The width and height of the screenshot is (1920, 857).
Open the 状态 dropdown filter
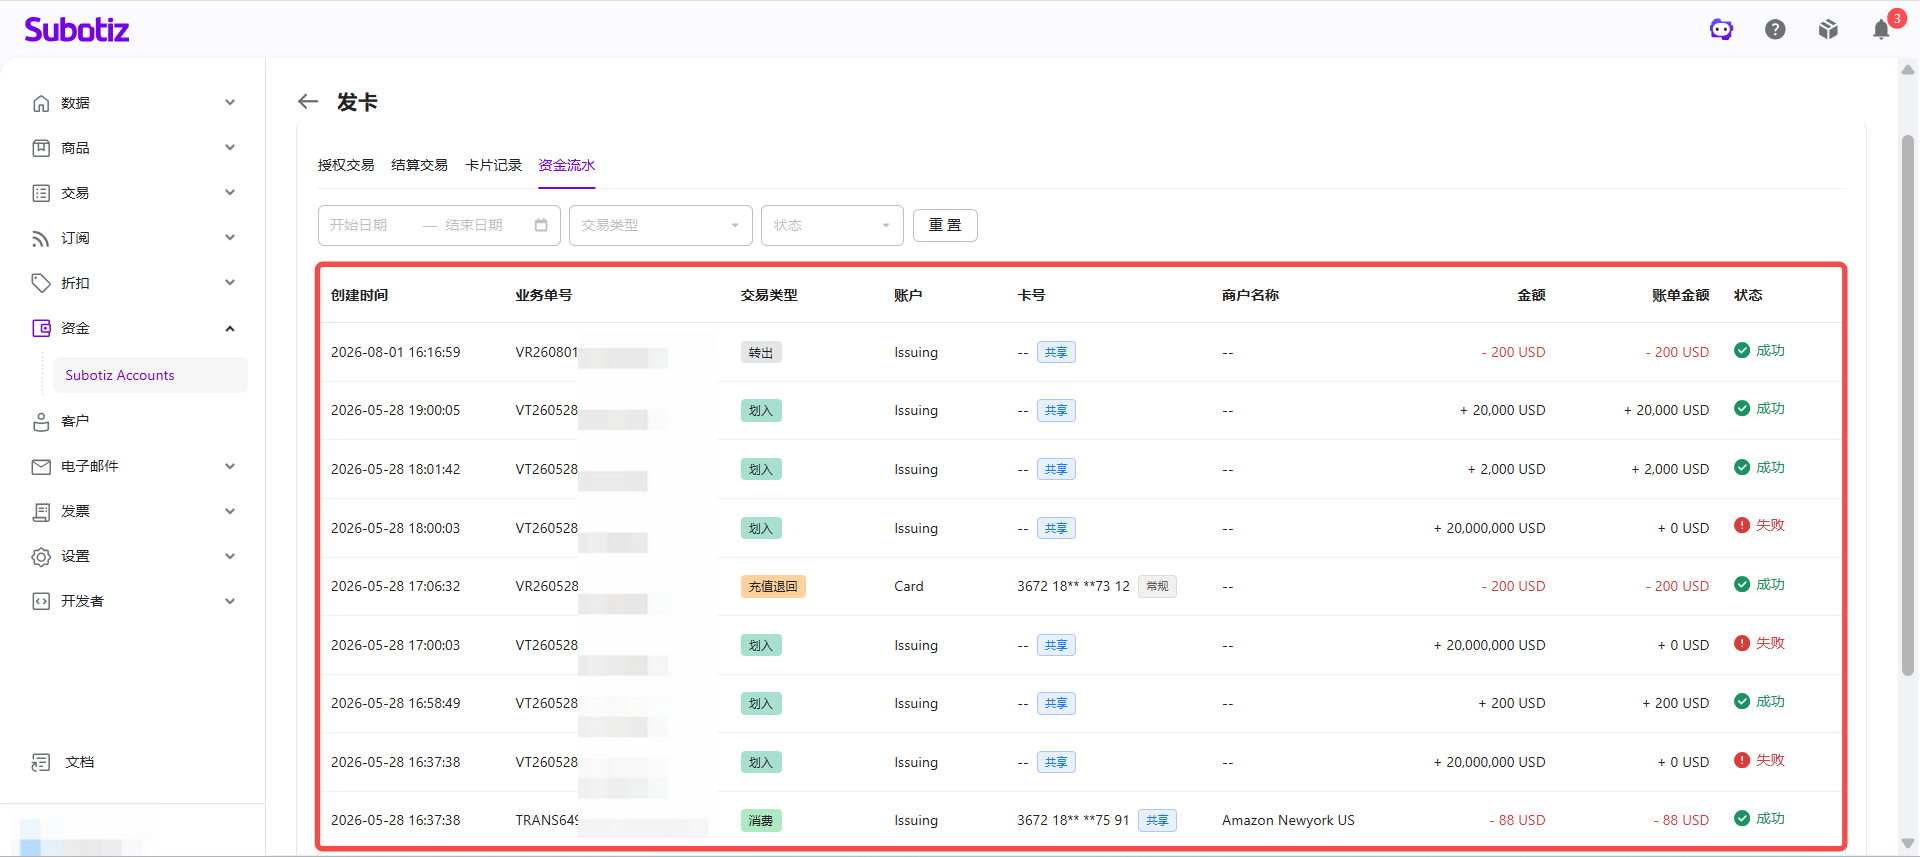[832, 225]
